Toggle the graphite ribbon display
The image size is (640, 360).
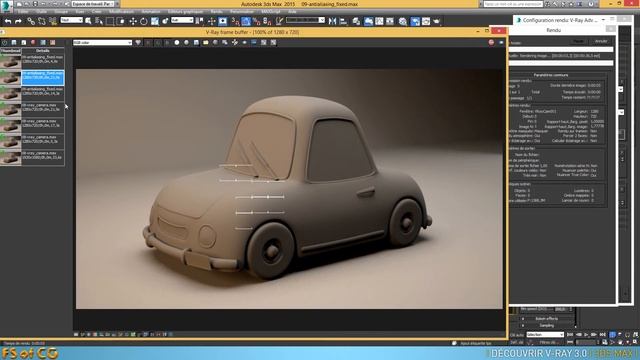[x=368, y=21]
